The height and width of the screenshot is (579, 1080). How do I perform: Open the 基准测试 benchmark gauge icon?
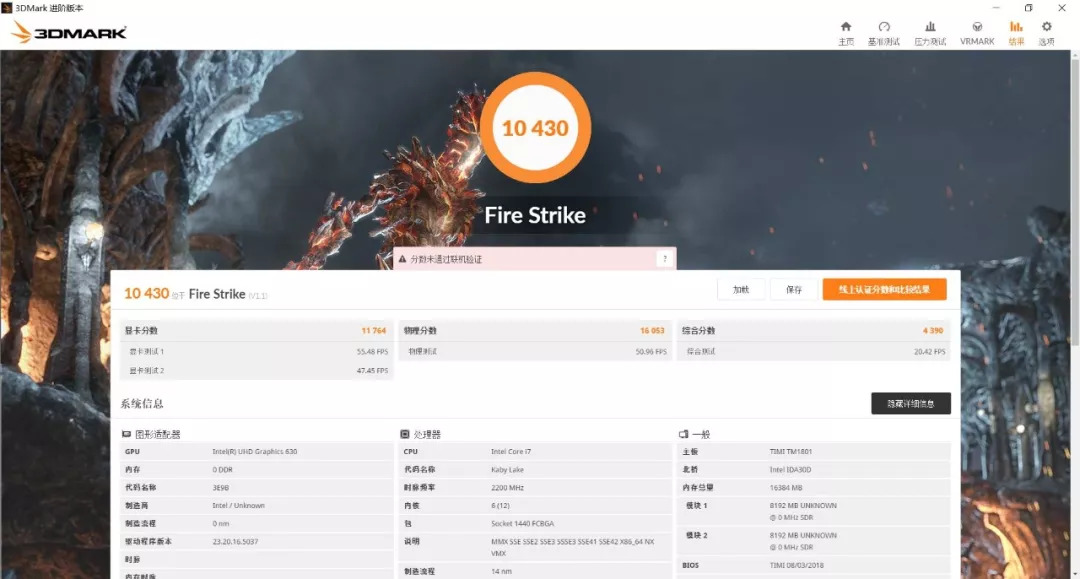pos(883,30)
